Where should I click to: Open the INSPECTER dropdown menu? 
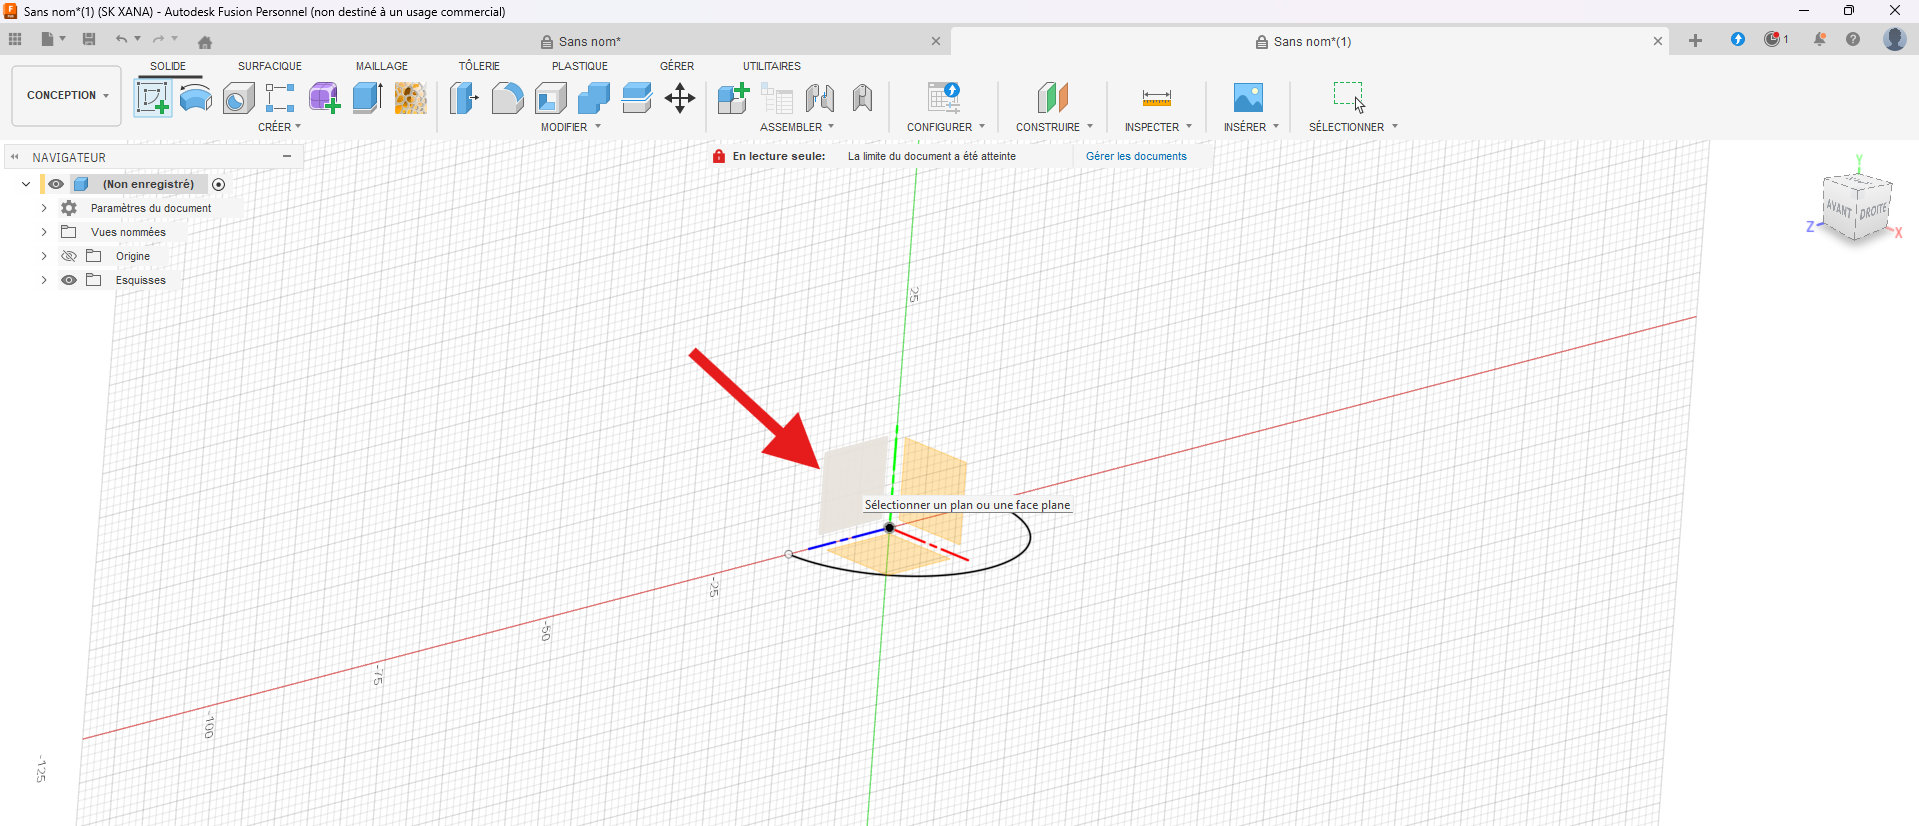click(x=1158, y=127)
